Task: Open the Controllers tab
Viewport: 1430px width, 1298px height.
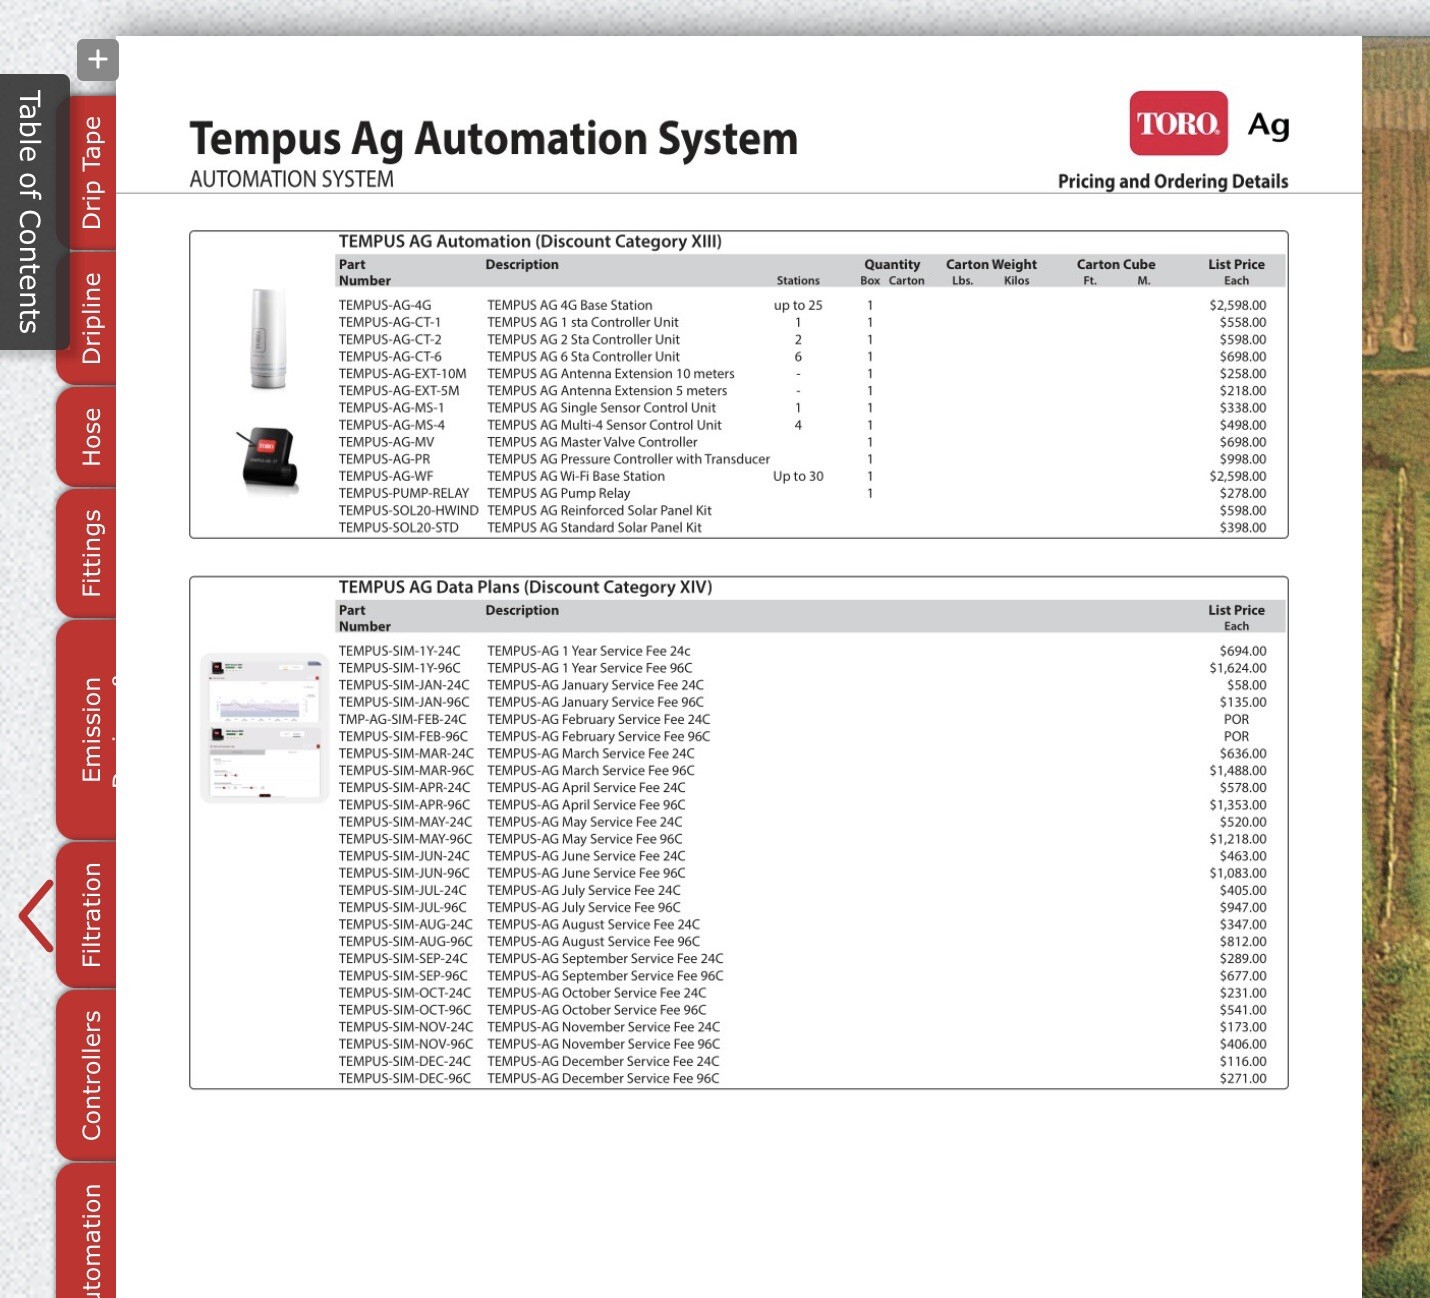Action: (x=90, y=1075)
